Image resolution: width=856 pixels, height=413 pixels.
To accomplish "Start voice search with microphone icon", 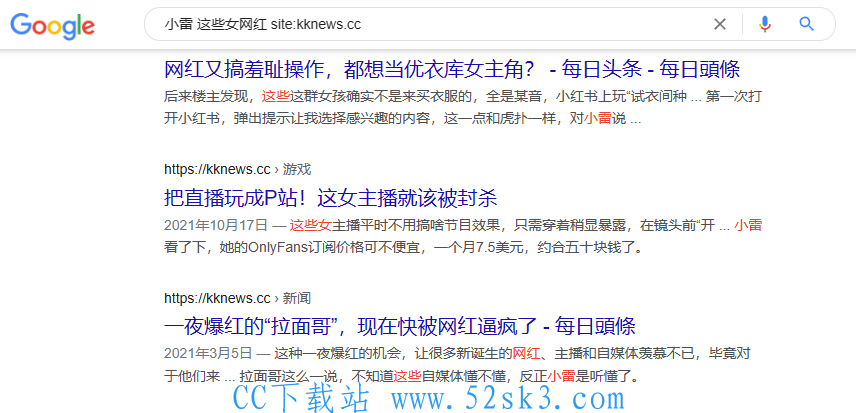I will 765,24.
